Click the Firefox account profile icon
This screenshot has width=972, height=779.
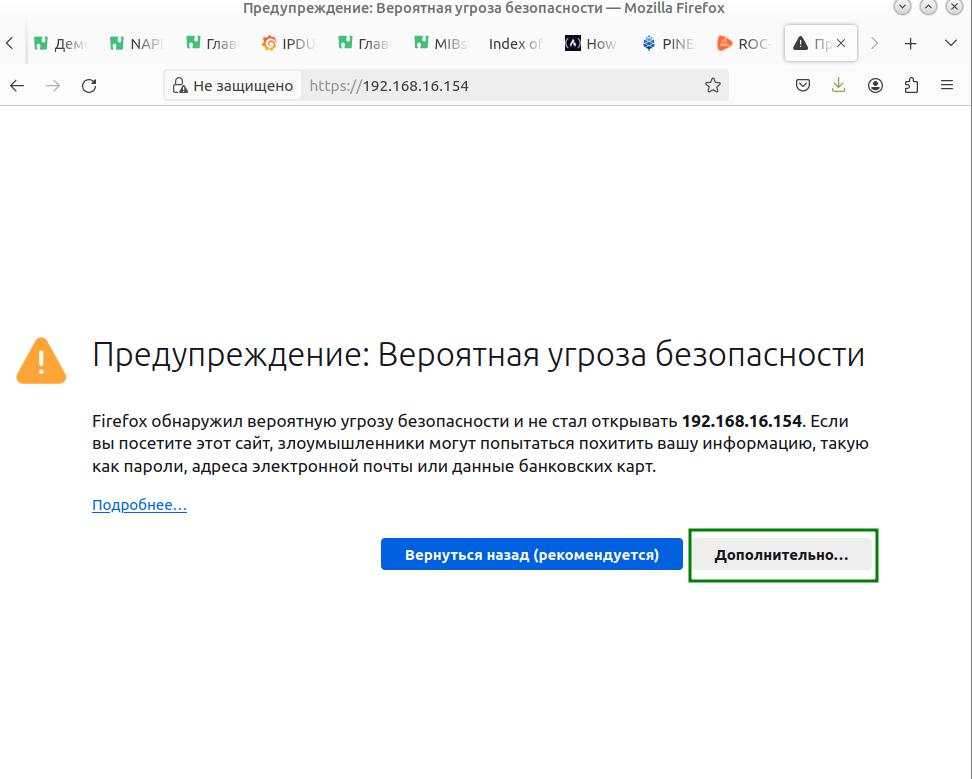pos(875,85)
